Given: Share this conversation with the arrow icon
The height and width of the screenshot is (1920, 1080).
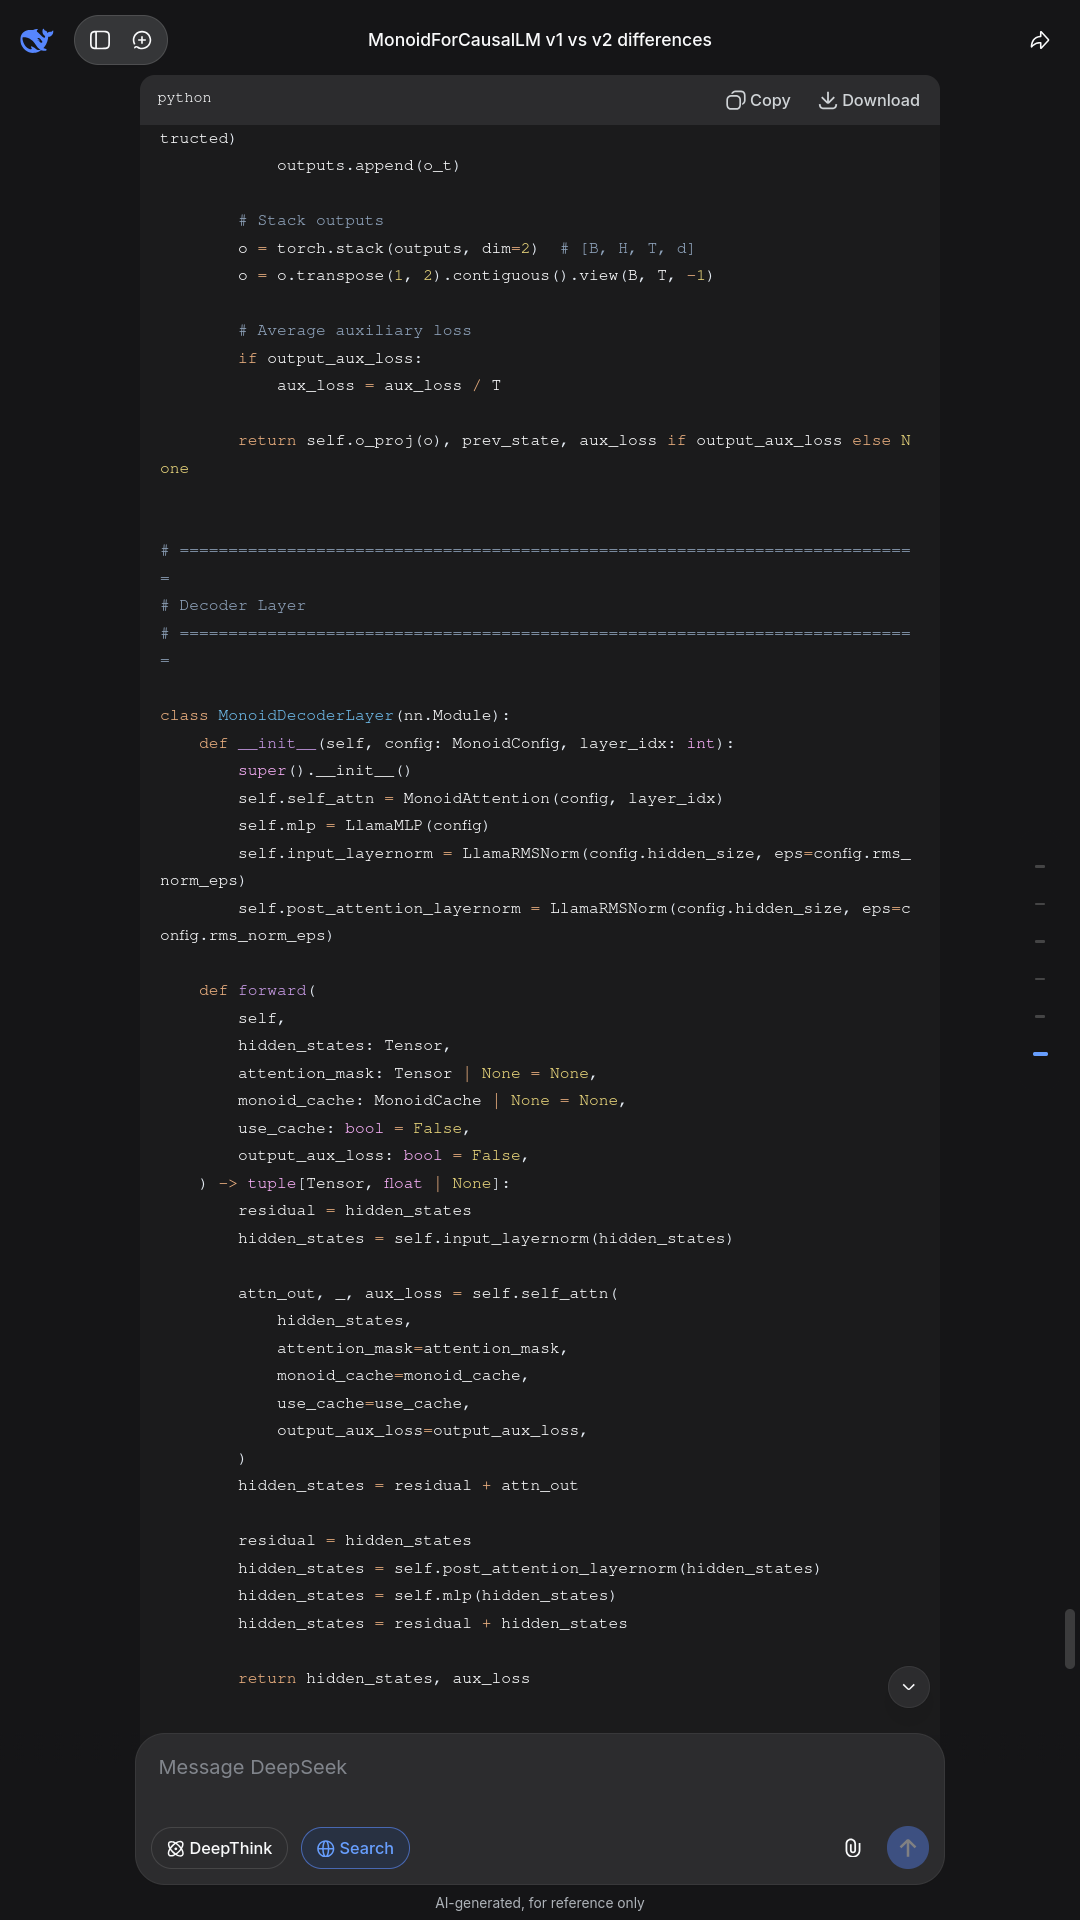Looking at the screenshot, I should (x=1040, y=40).
